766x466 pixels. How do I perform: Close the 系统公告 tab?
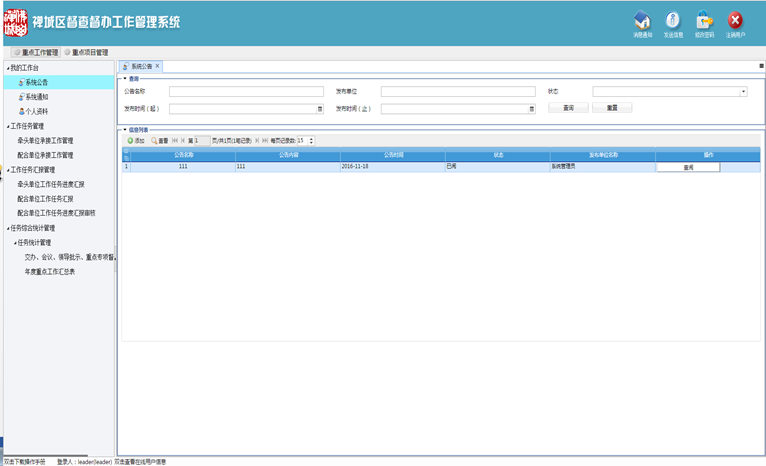pyautogui.click(x=157, y=66)
